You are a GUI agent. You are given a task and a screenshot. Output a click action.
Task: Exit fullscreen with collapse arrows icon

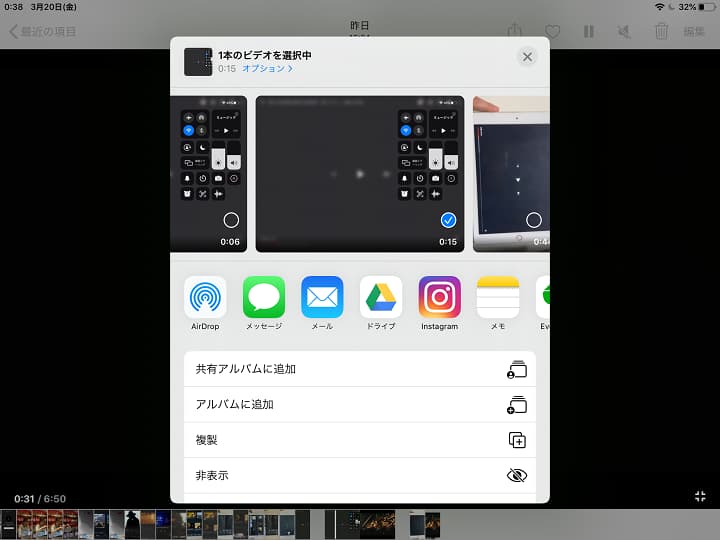pos(700,496)
